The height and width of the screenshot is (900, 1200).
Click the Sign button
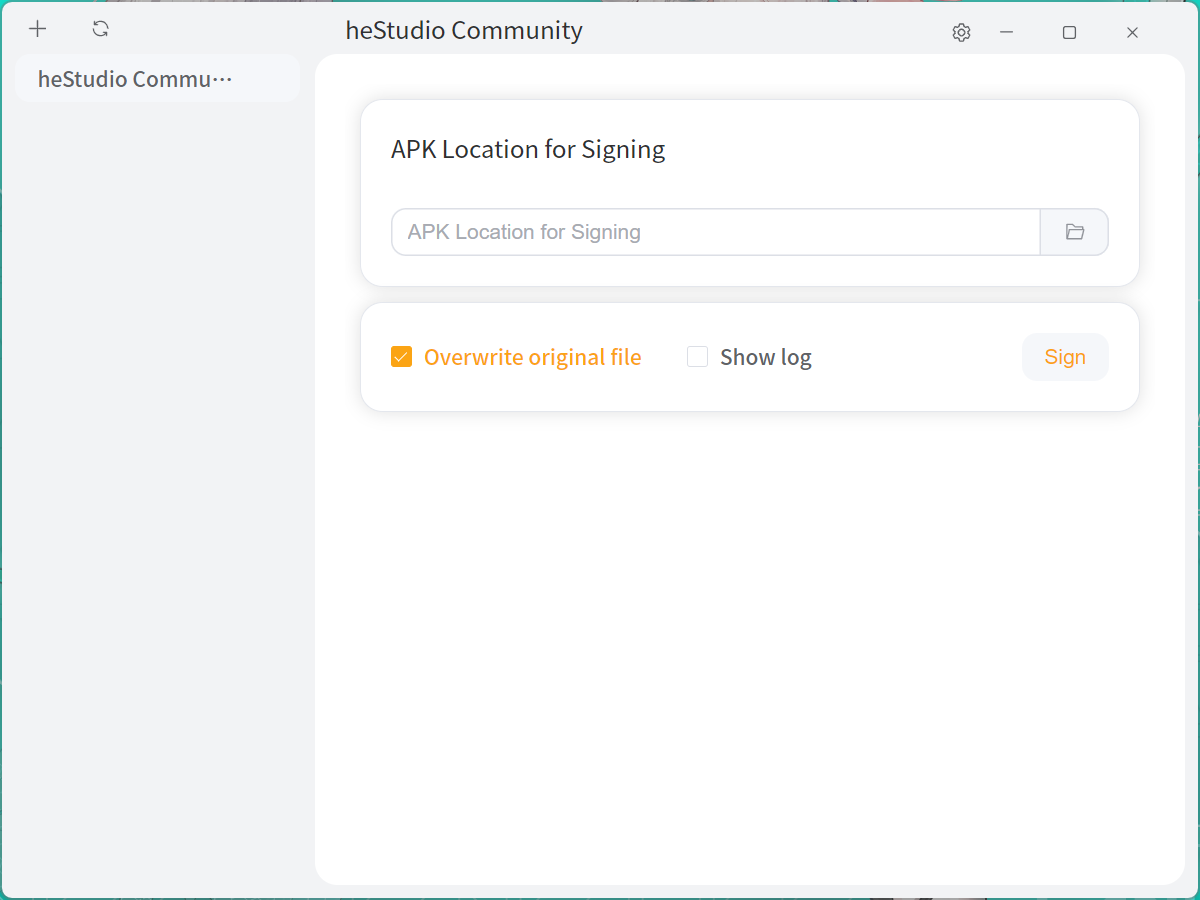pyautogui.click(x=1065, y=357)
